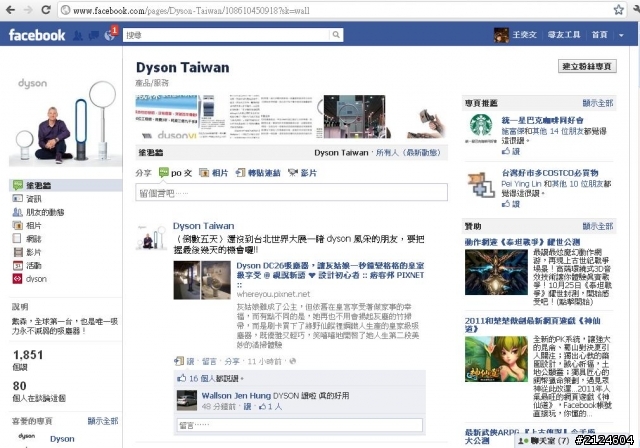Click the calendar events icon in sidebar

(17, 266)
